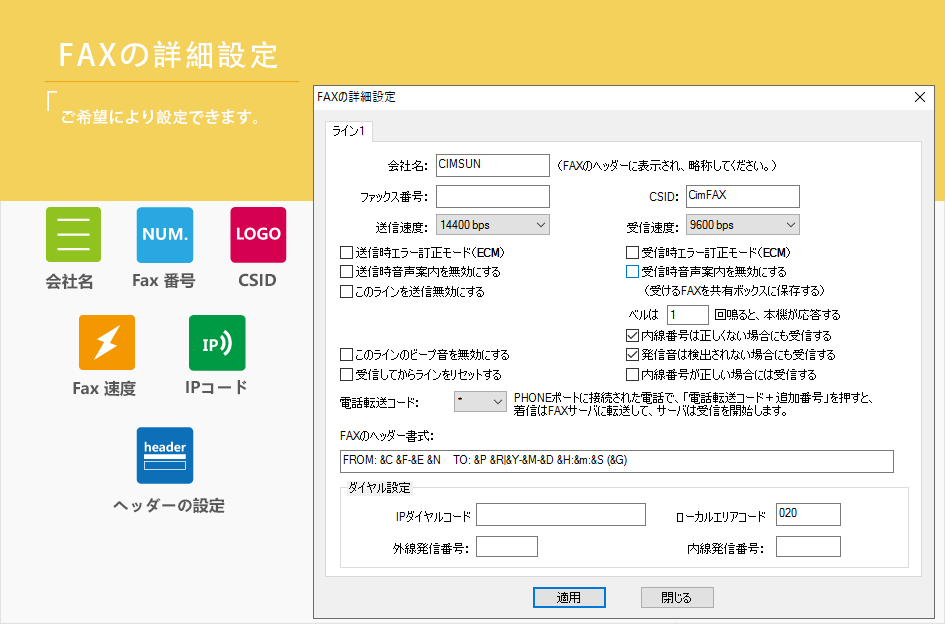Click the green 会社名 icon

pyautogui.click(x=73, y=235)
